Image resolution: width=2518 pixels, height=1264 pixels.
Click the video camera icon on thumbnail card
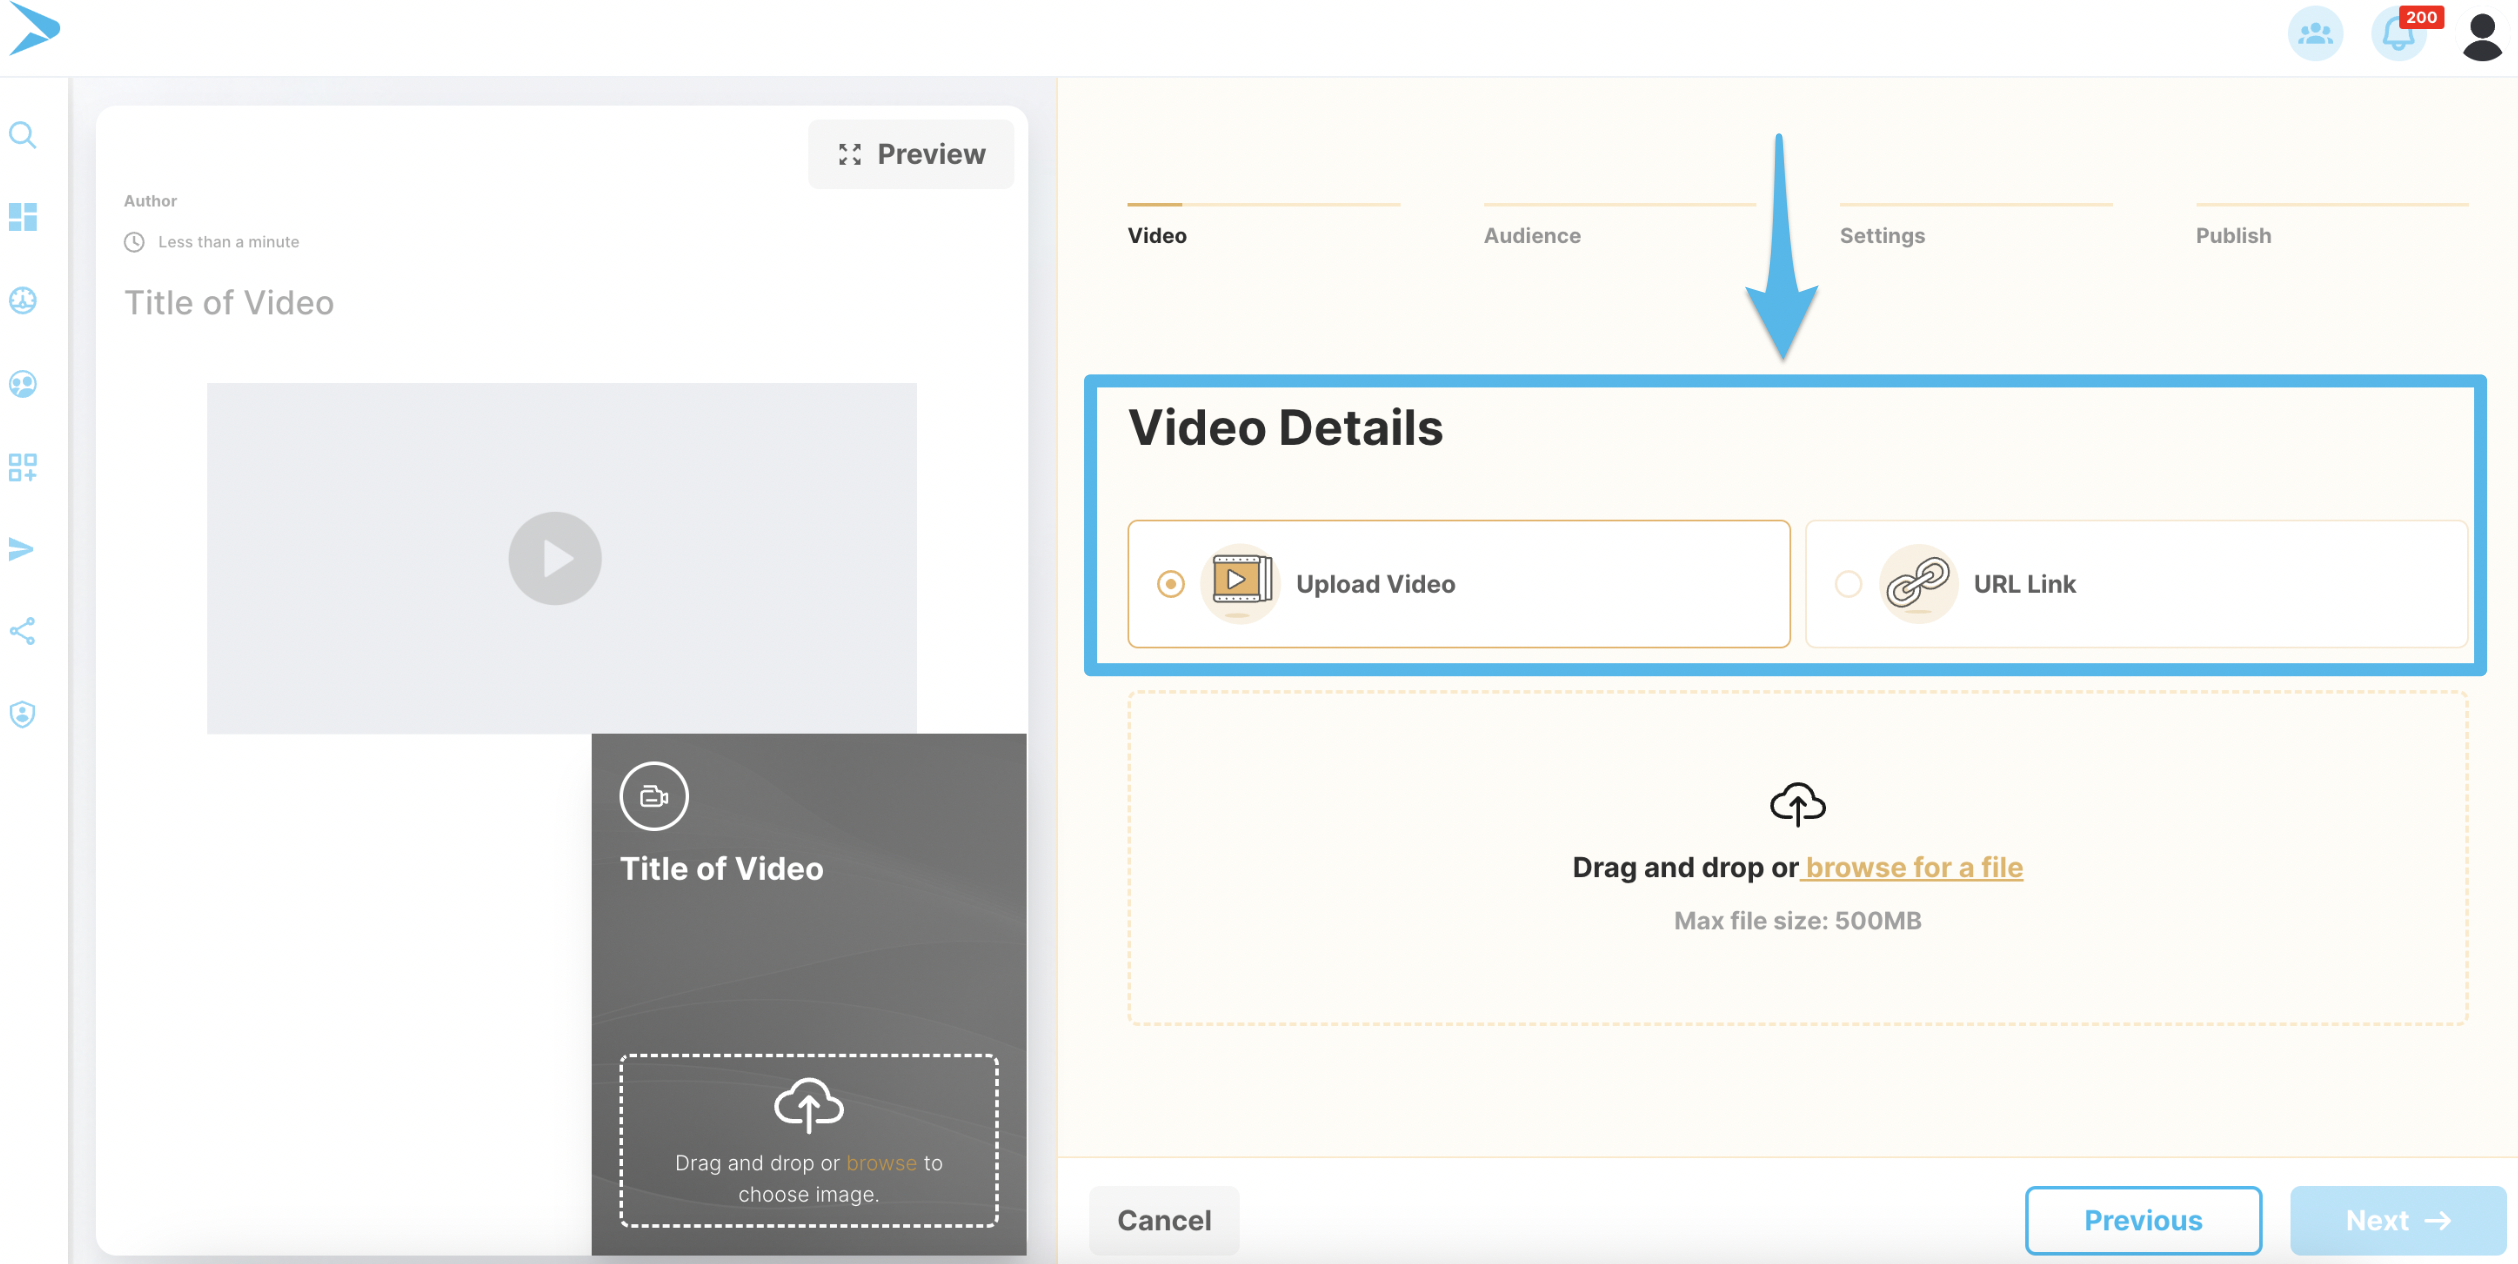coord(654,797)
